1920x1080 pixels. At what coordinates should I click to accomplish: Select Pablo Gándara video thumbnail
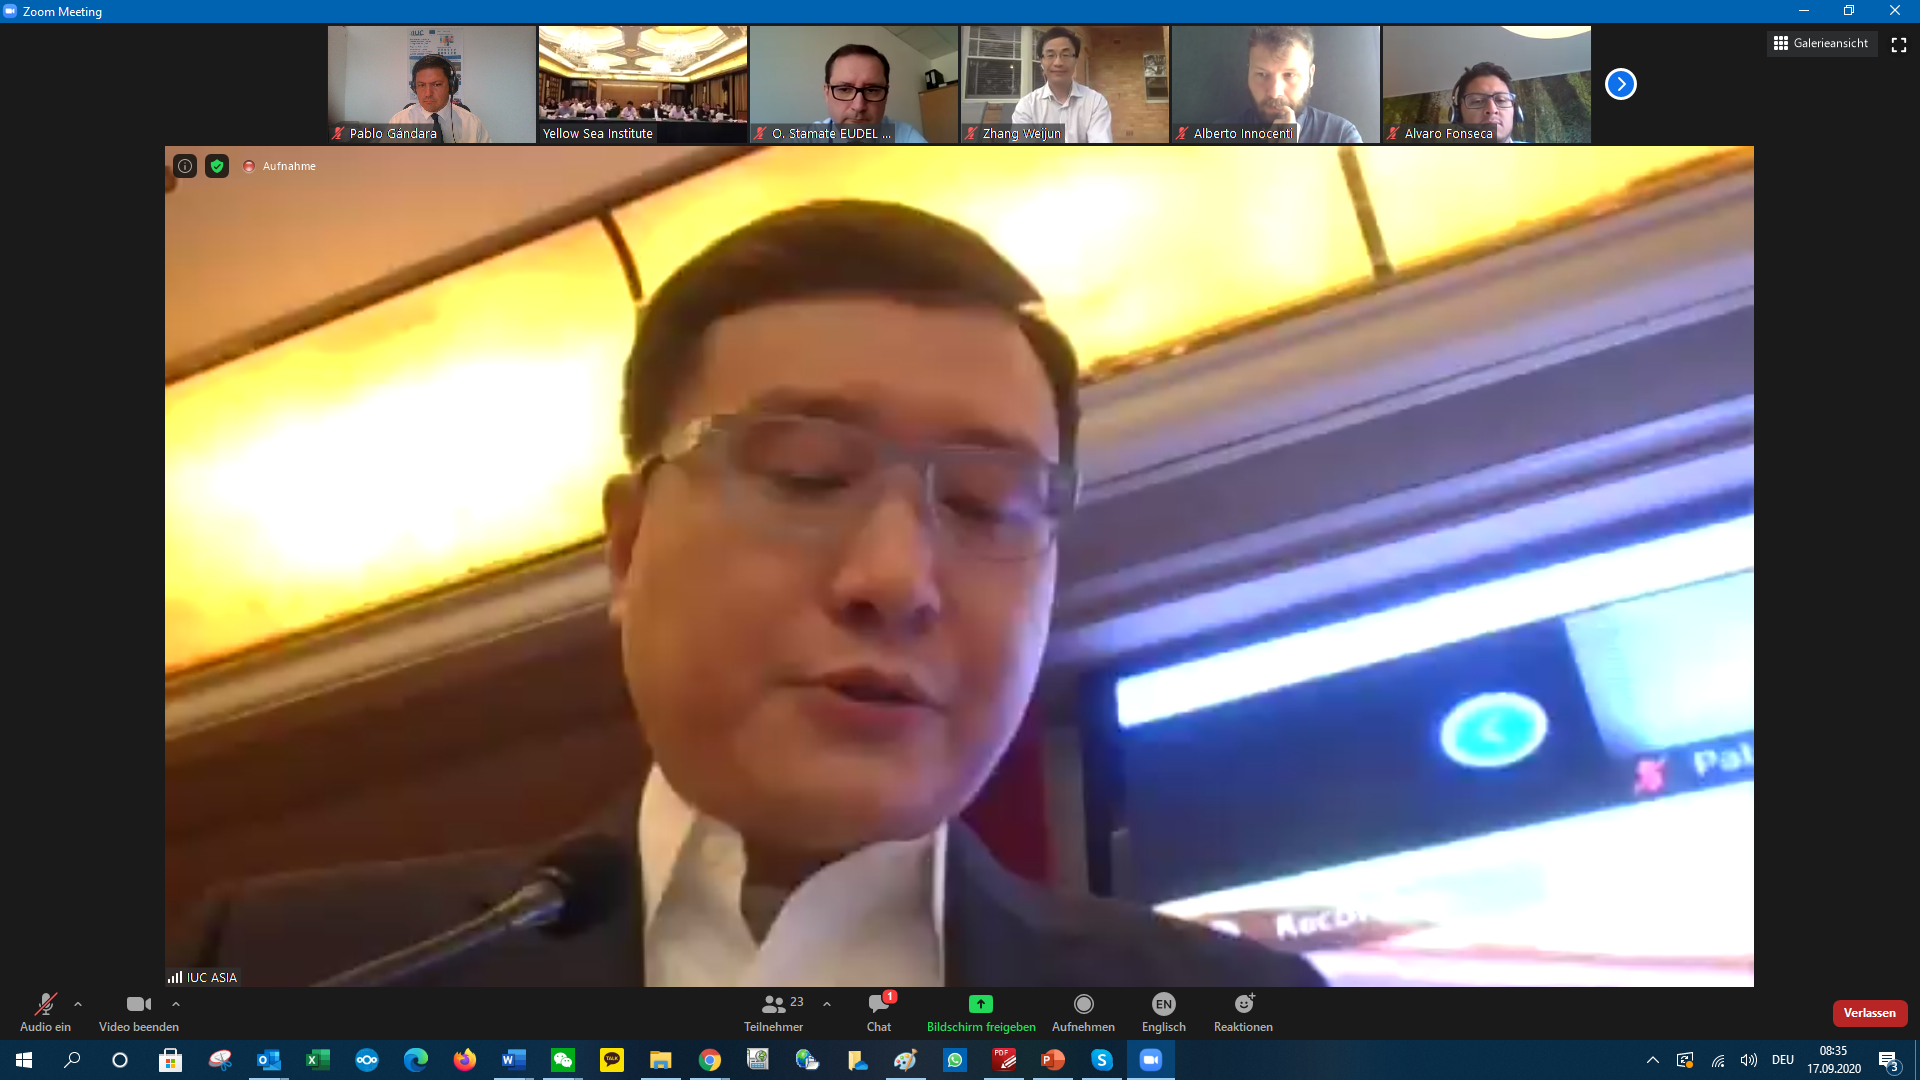tap(432, 84)
